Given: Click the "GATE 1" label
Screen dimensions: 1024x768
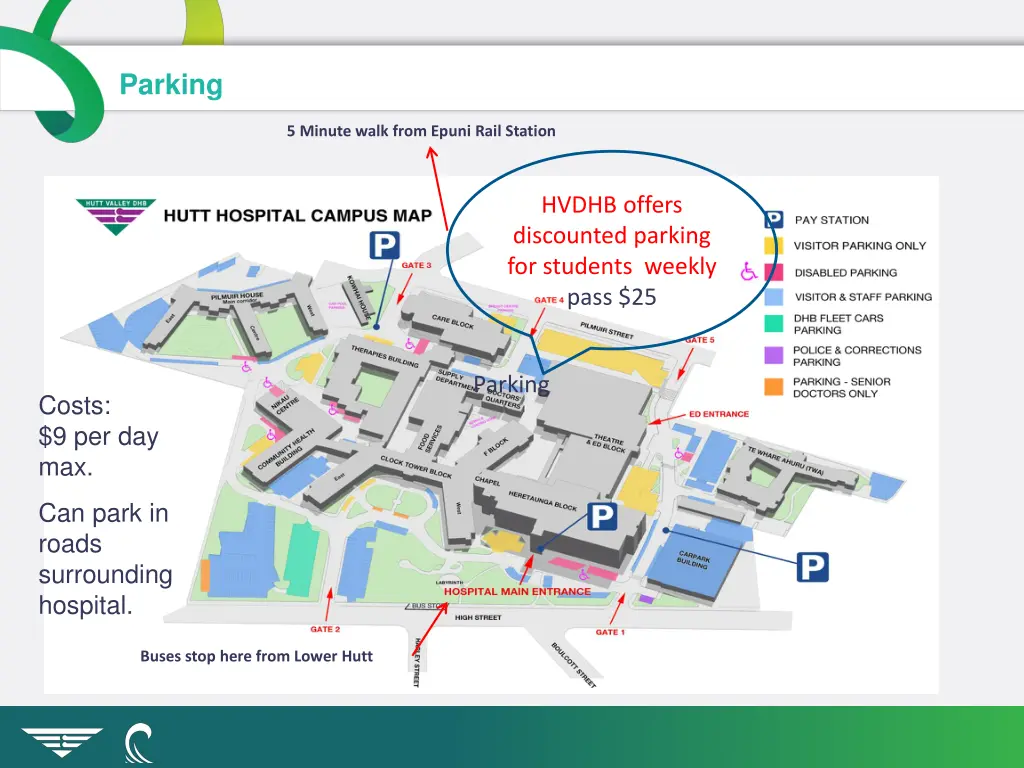Looking at the screenshot, I should click(x=610, y=632).
